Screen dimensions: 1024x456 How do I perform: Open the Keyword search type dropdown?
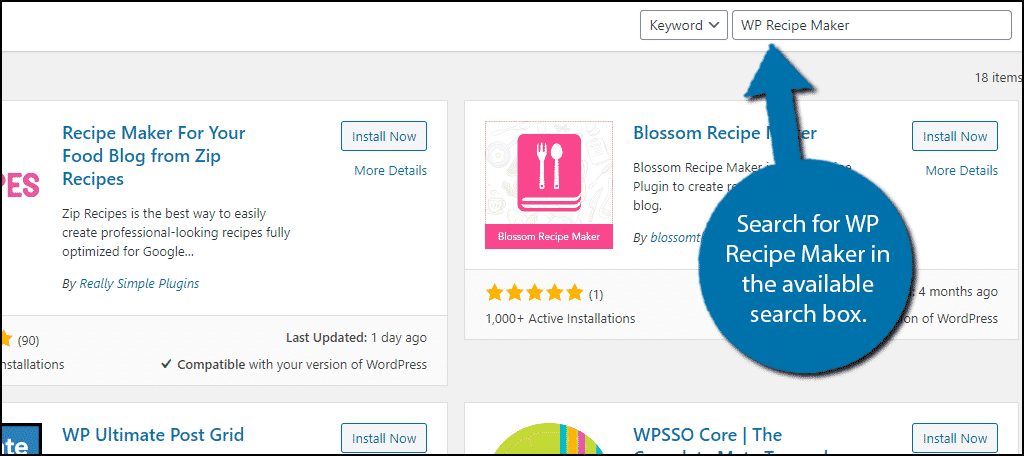[684, 25]
